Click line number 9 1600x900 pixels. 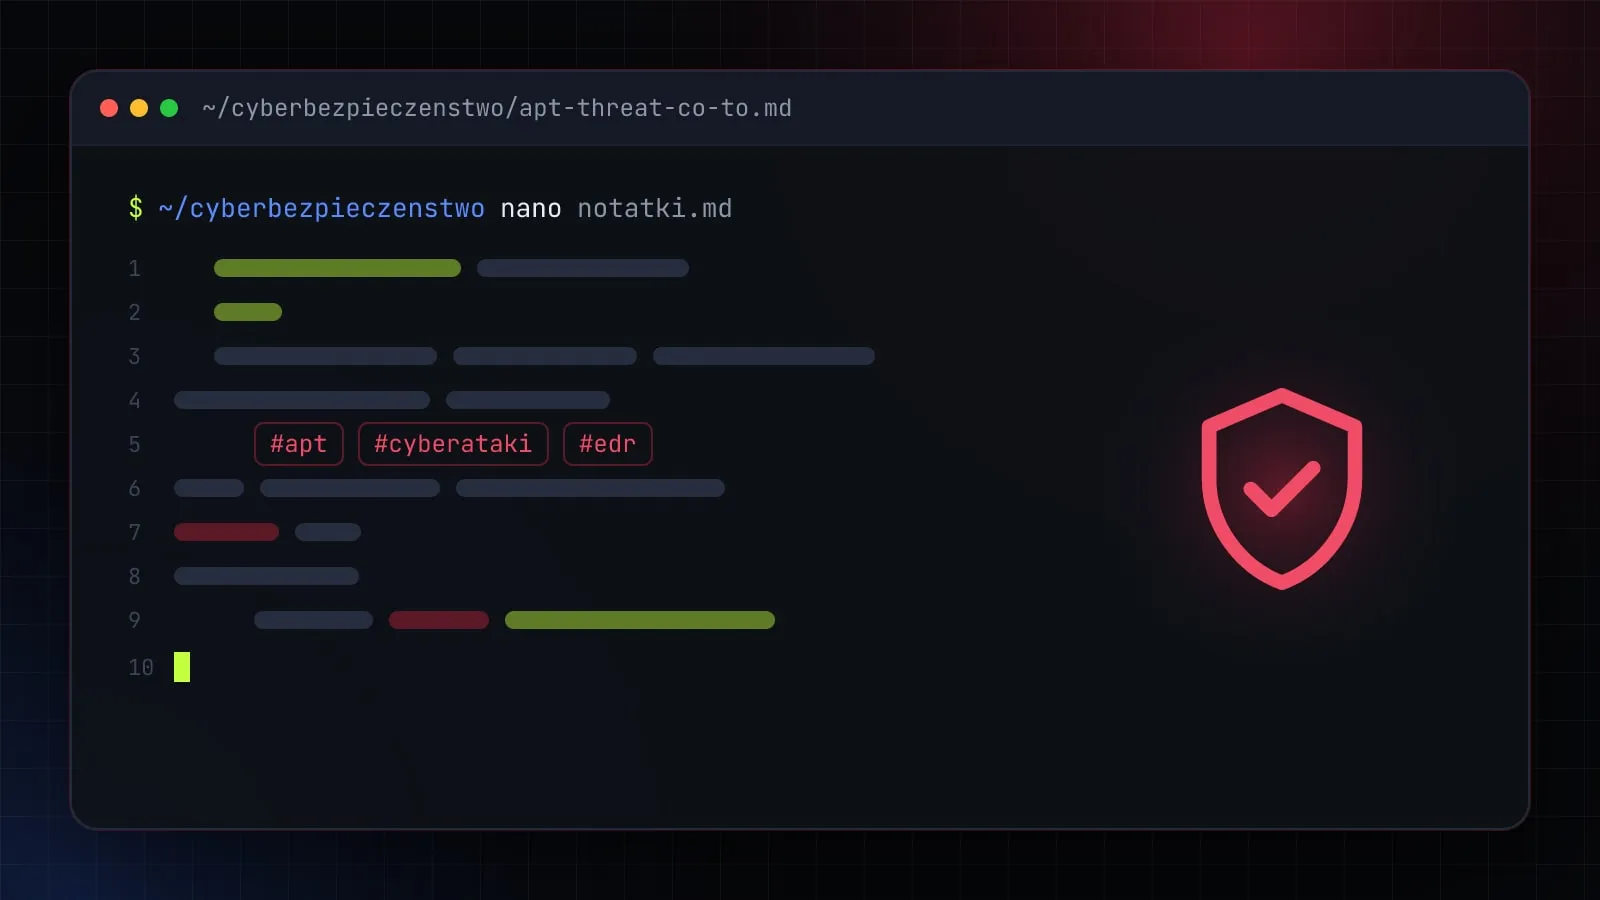(x=134, y=620)
